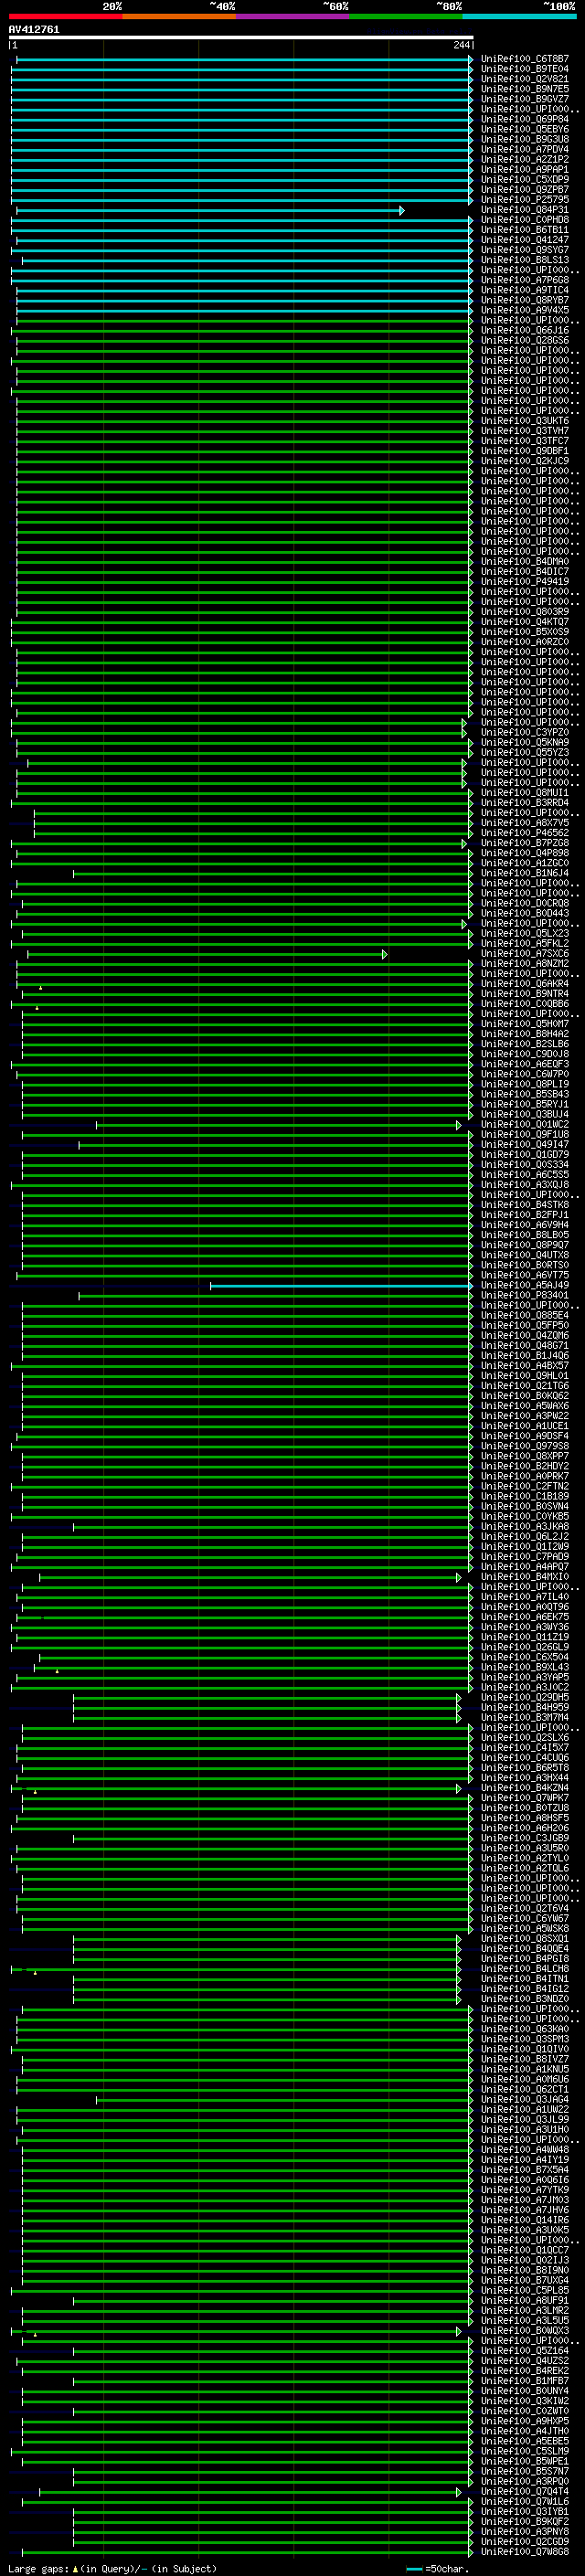Open hit UniRef100_Q2V821
The height and width of the screenshot is (2576, 585).
pos(524,79)
